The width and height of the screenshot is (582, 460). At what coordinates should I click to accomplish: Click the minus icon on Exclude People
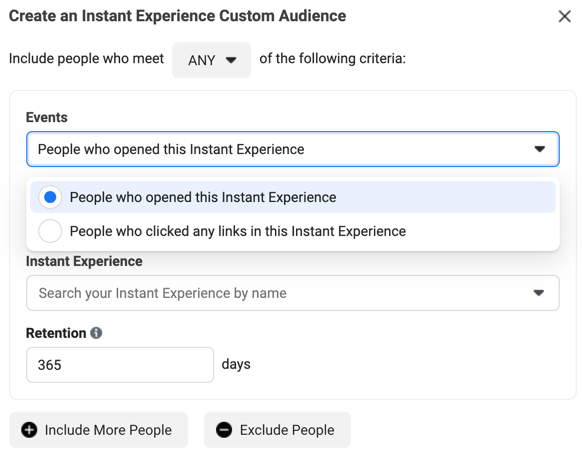[224, 430]
